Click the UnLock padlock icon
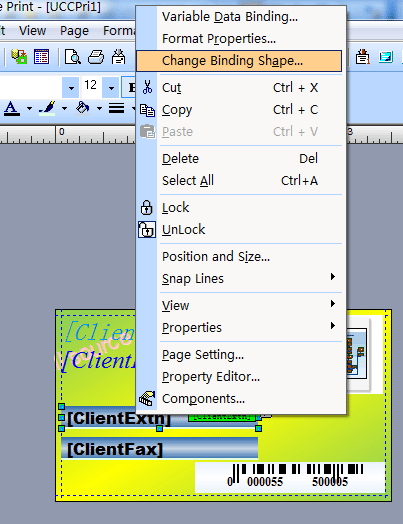 point(147,230)
